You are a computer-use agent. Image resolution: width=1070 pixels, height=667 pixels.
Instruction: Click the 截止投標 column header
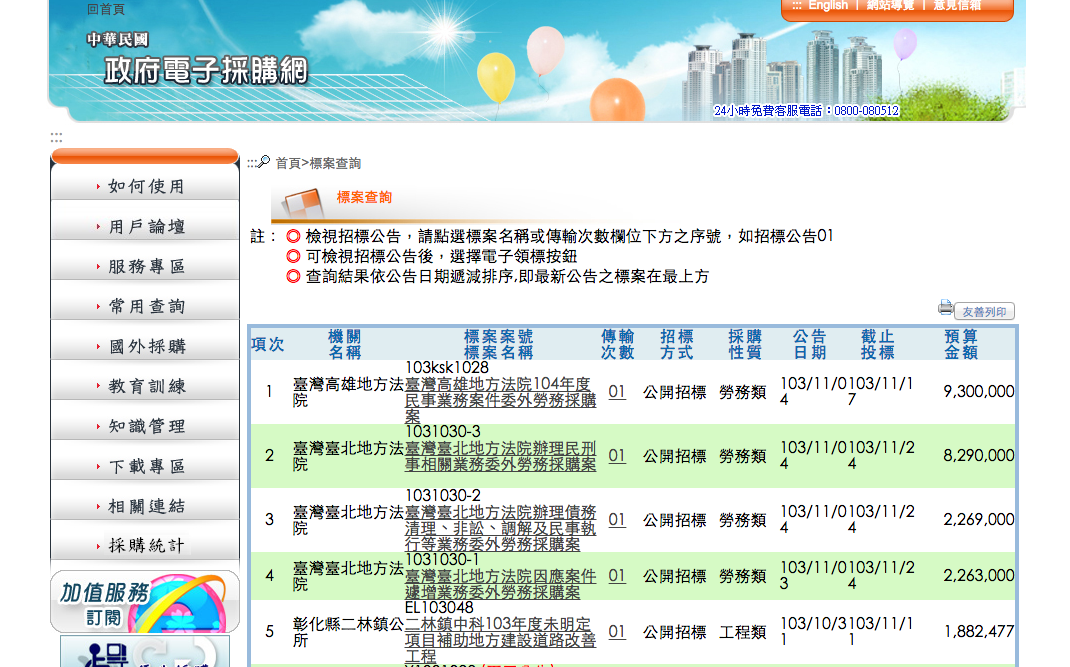tap(878, 344)
